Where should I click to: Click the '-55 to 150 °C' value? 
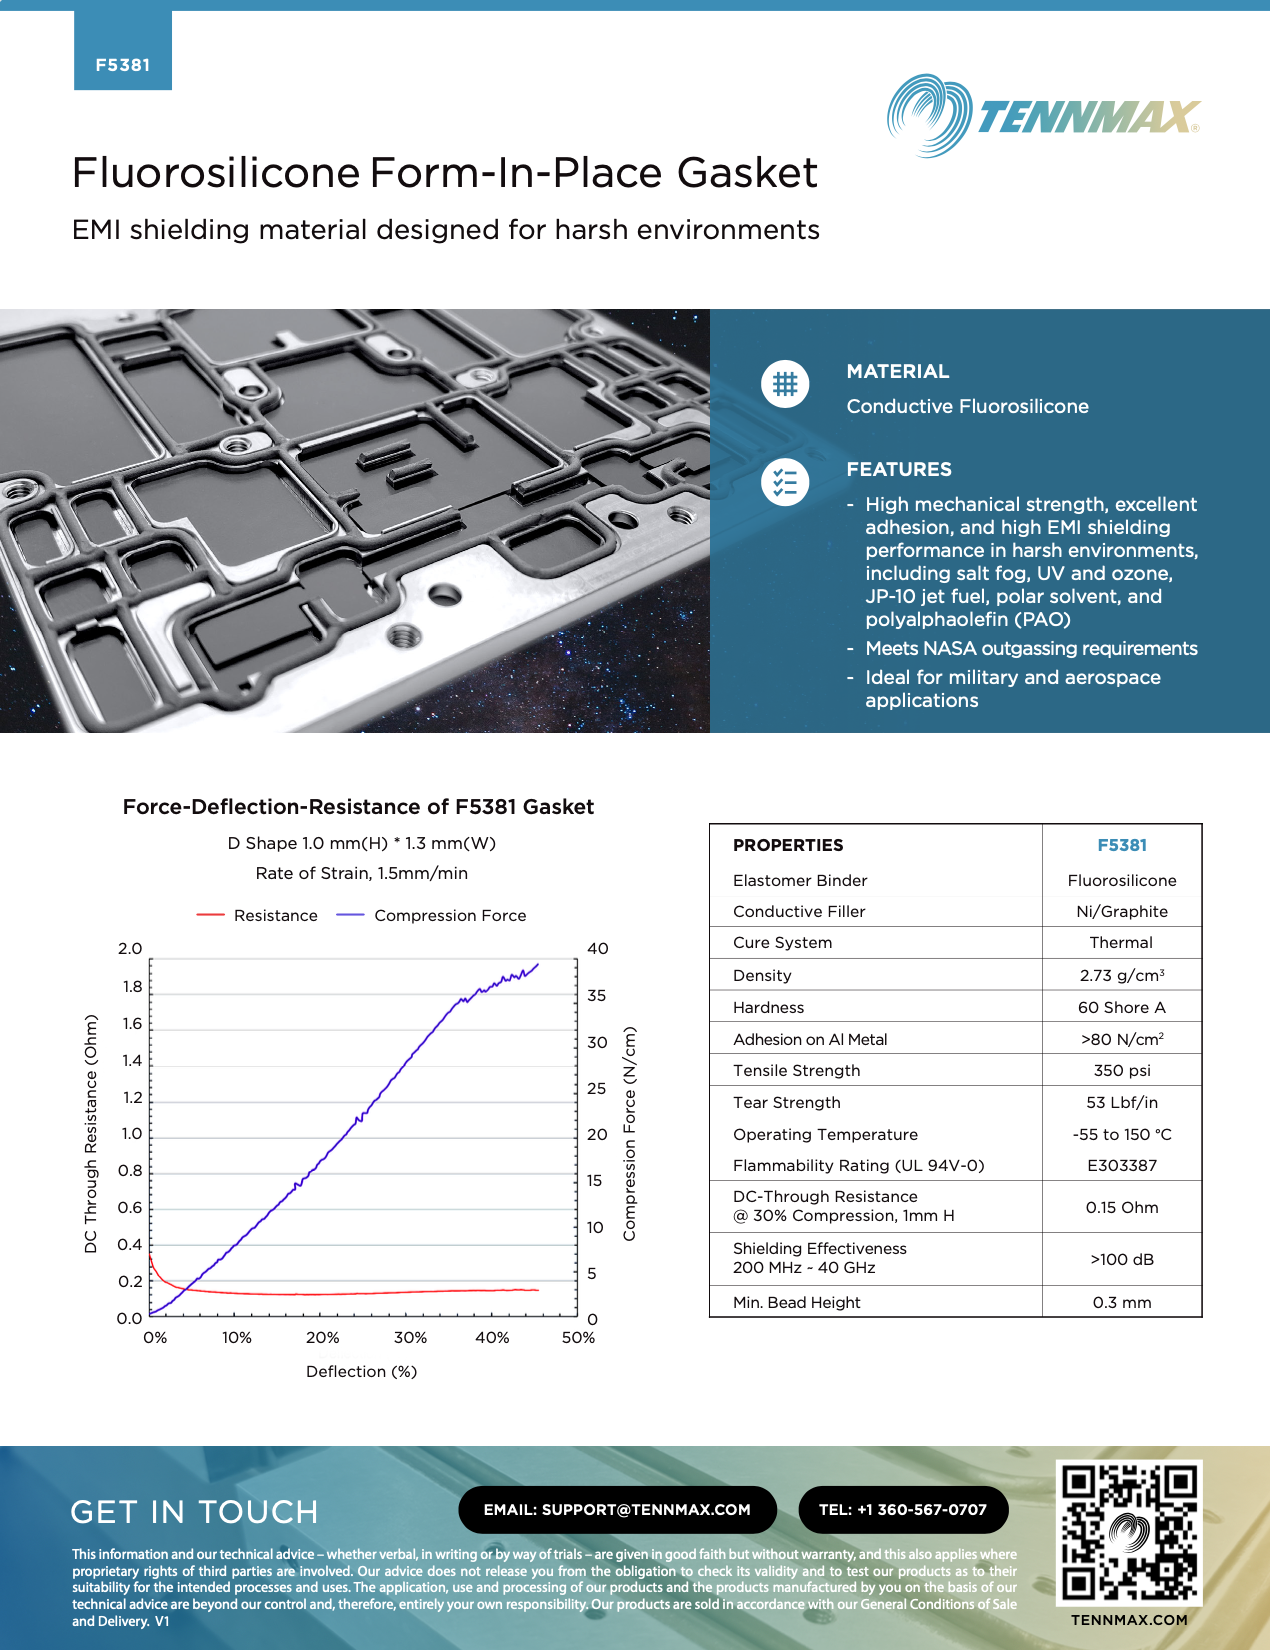(1122, 1135)
